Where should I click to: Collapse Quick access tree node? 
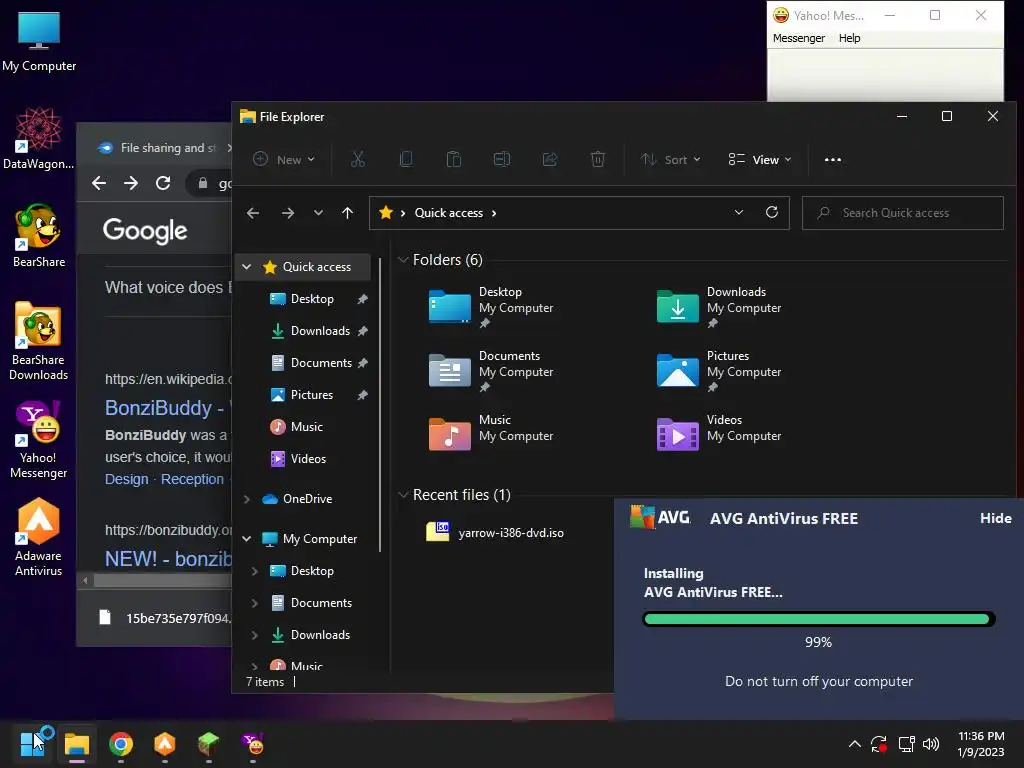(x=247, y=266)
